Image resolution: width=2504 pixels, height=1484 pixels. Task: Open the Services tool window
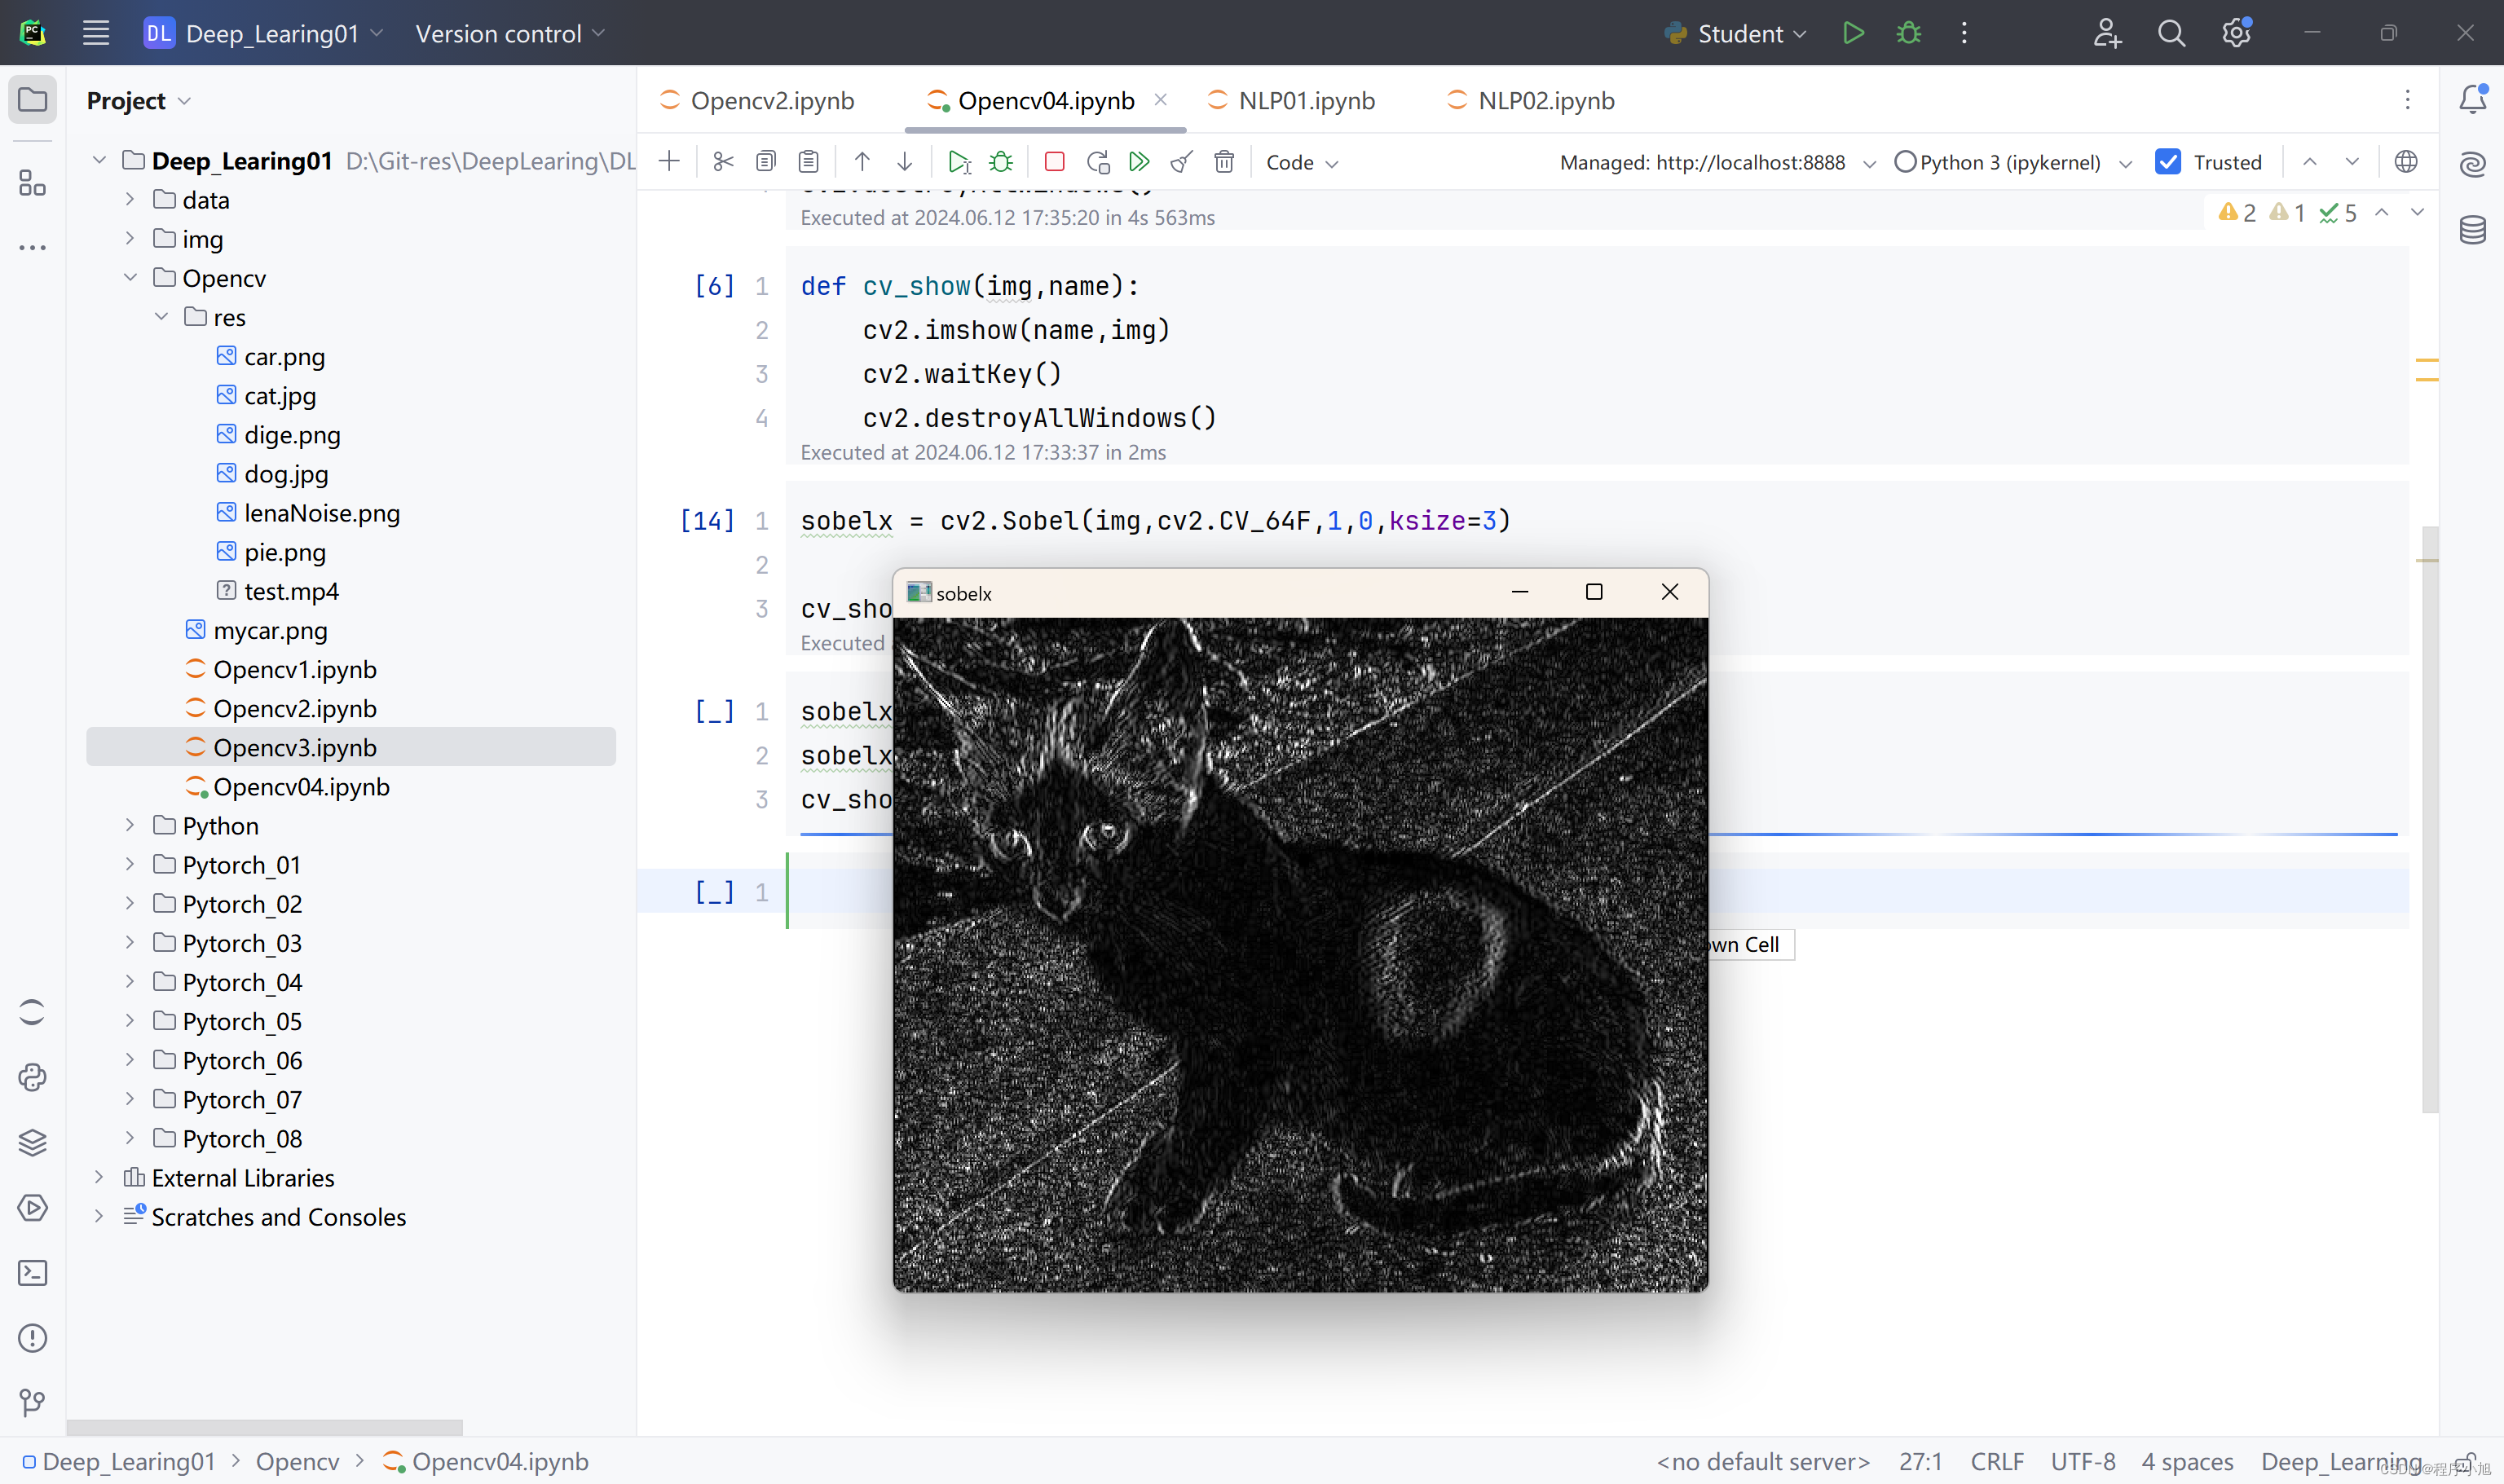(33, 1207)
